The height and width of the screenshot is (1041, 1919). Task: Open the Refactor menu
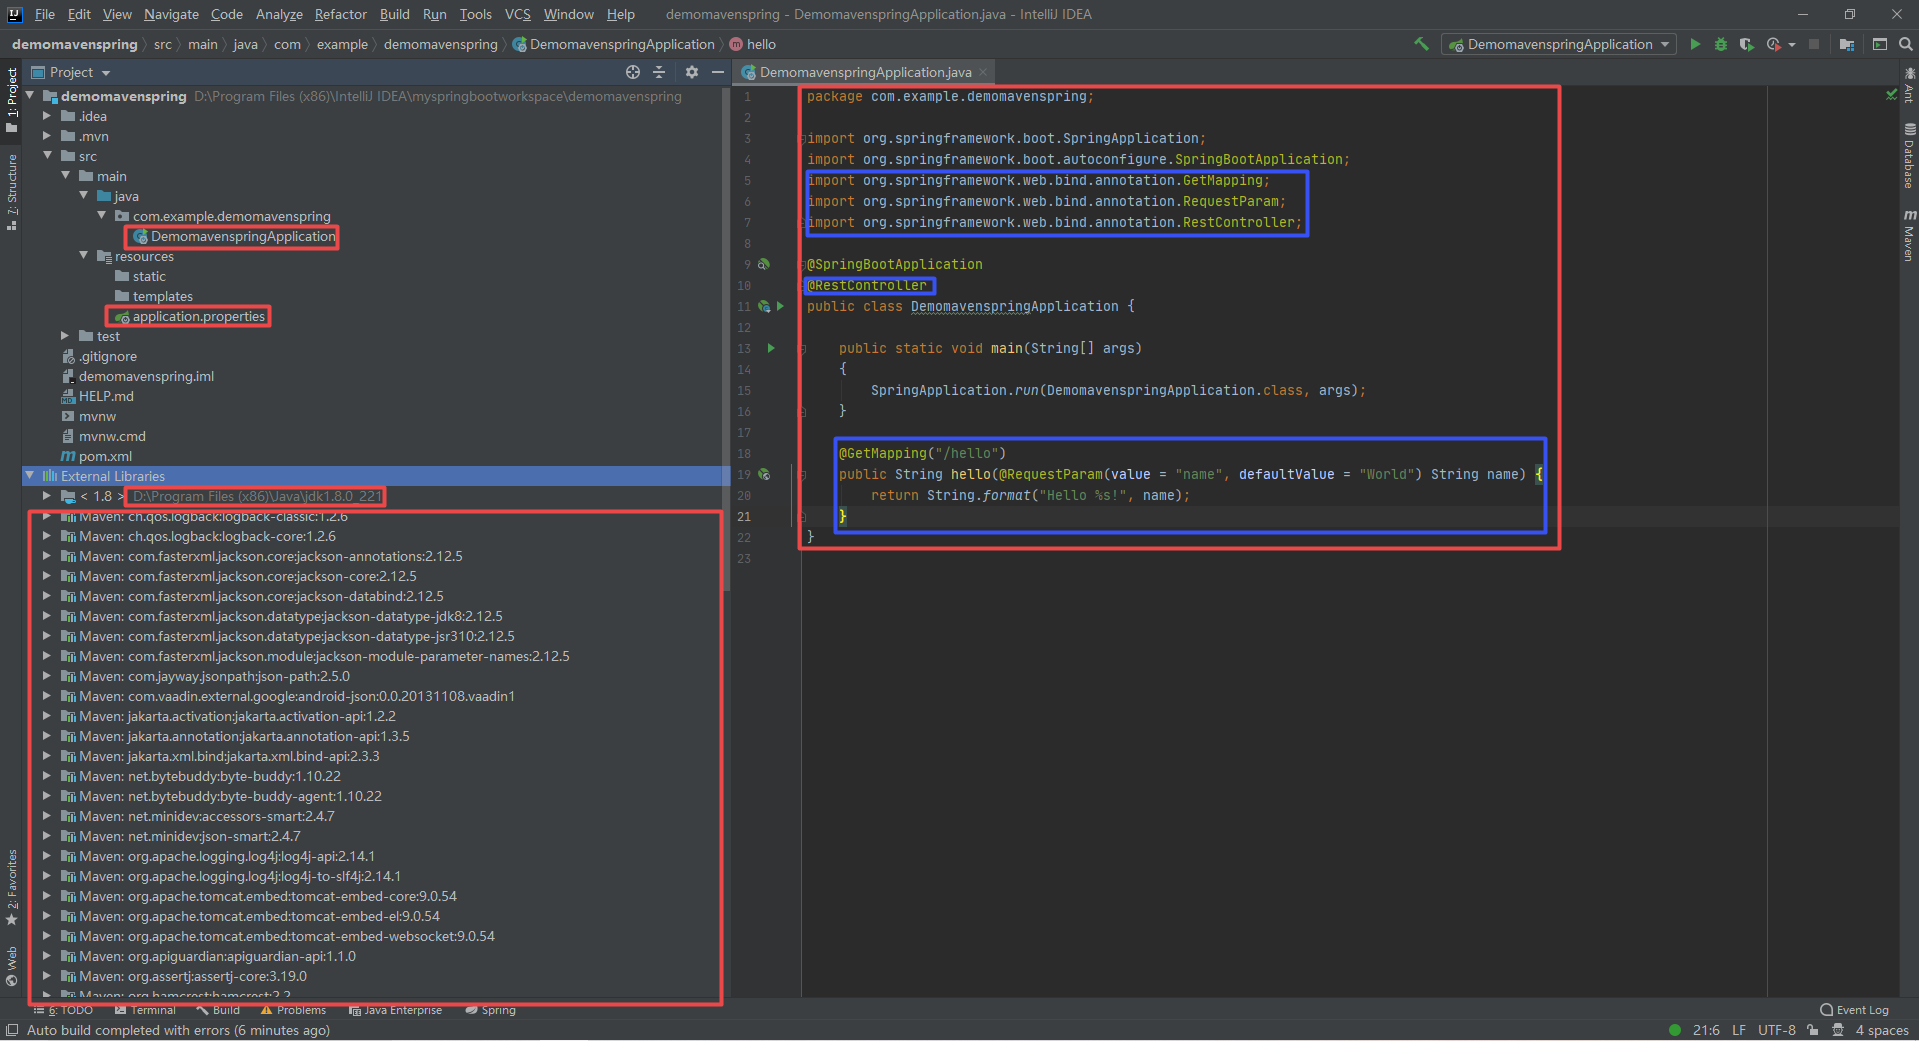pyautogui.click(x=341, y=14)
